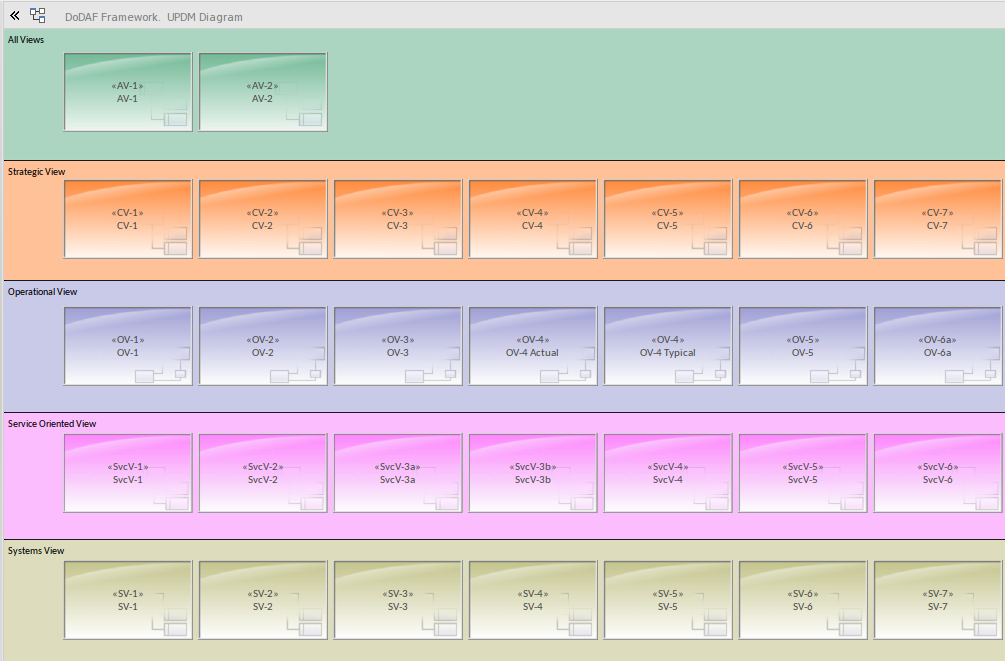Select the OV-4 Typical frame
This screenshot has width=1005, height=661.
coord(667,345)
